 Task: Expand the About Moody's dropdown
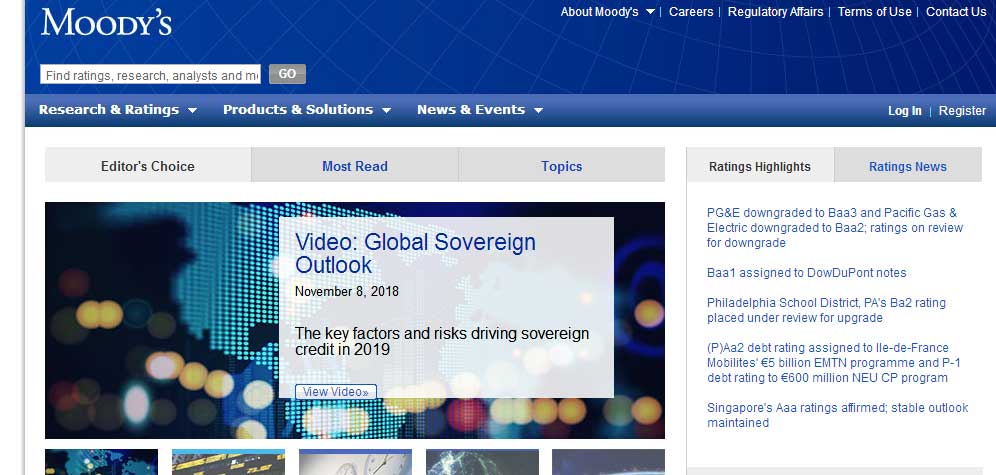(x=607, y=12)
